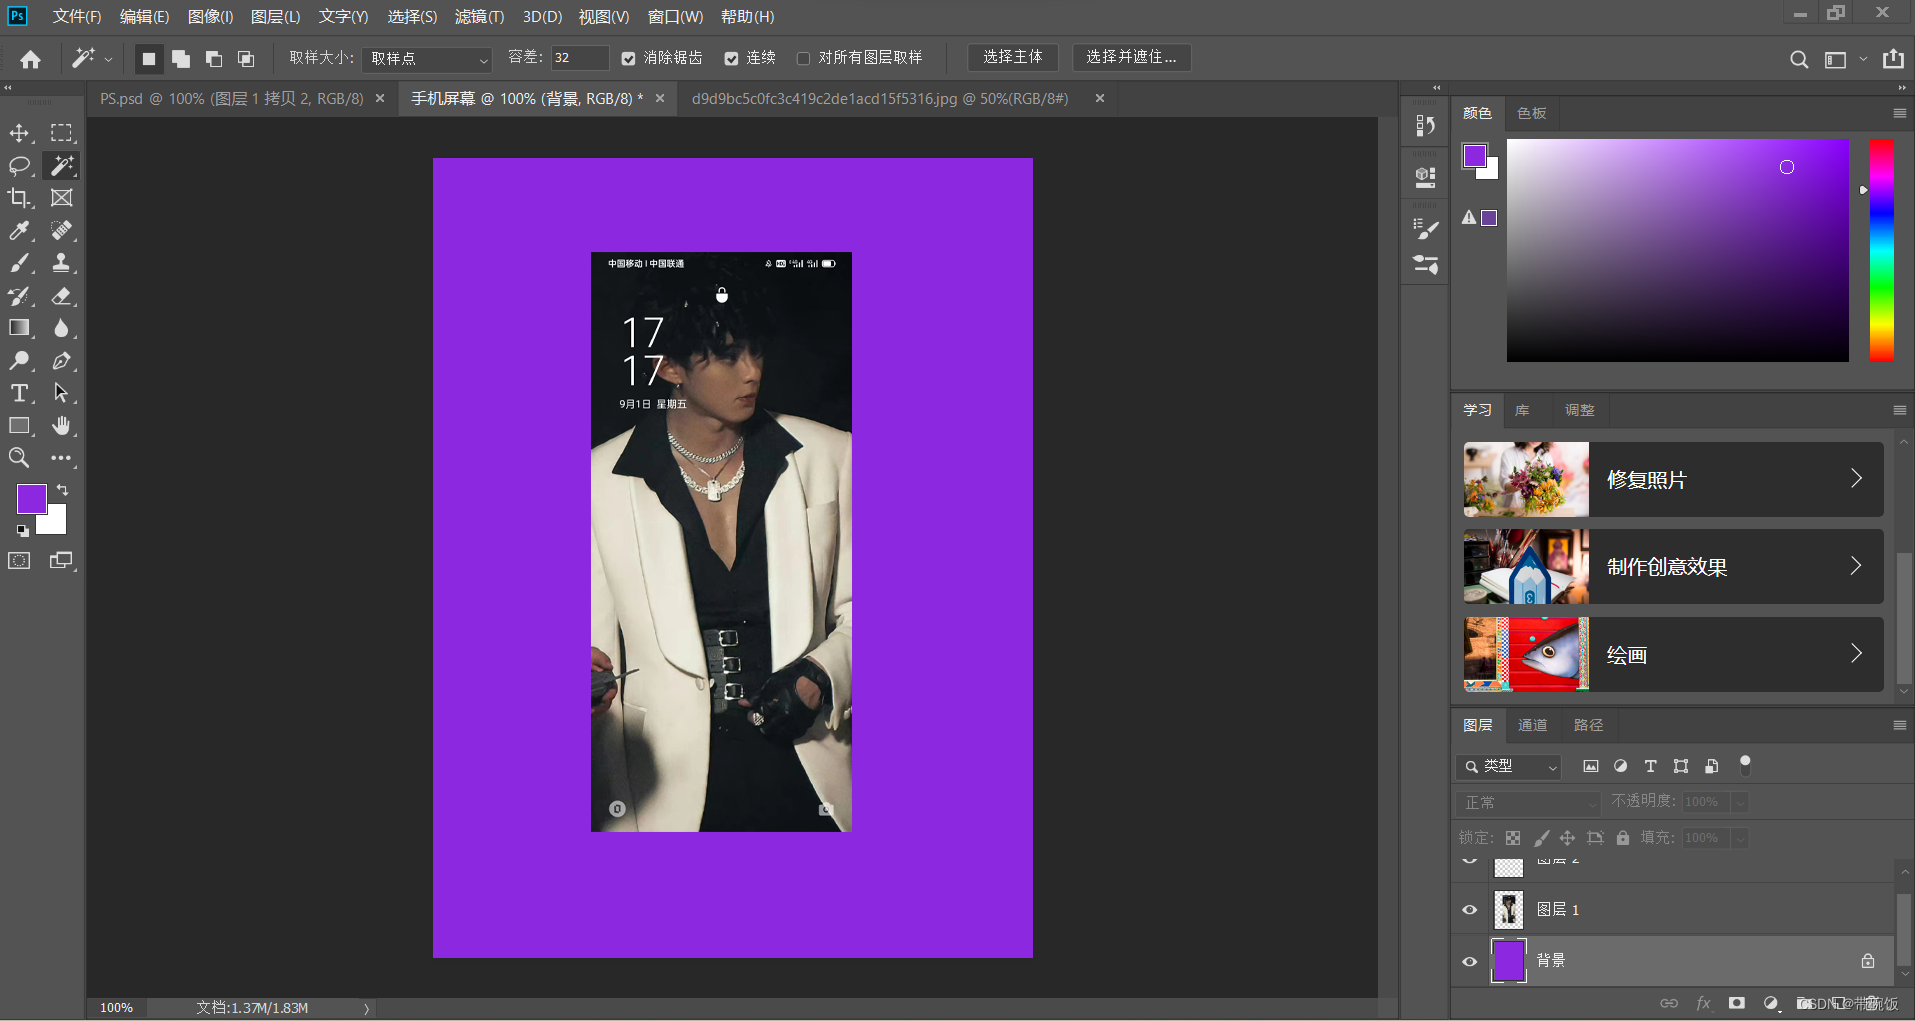Select the Hand tool
Screen dimensions: 1915x1021
point(62,426)
